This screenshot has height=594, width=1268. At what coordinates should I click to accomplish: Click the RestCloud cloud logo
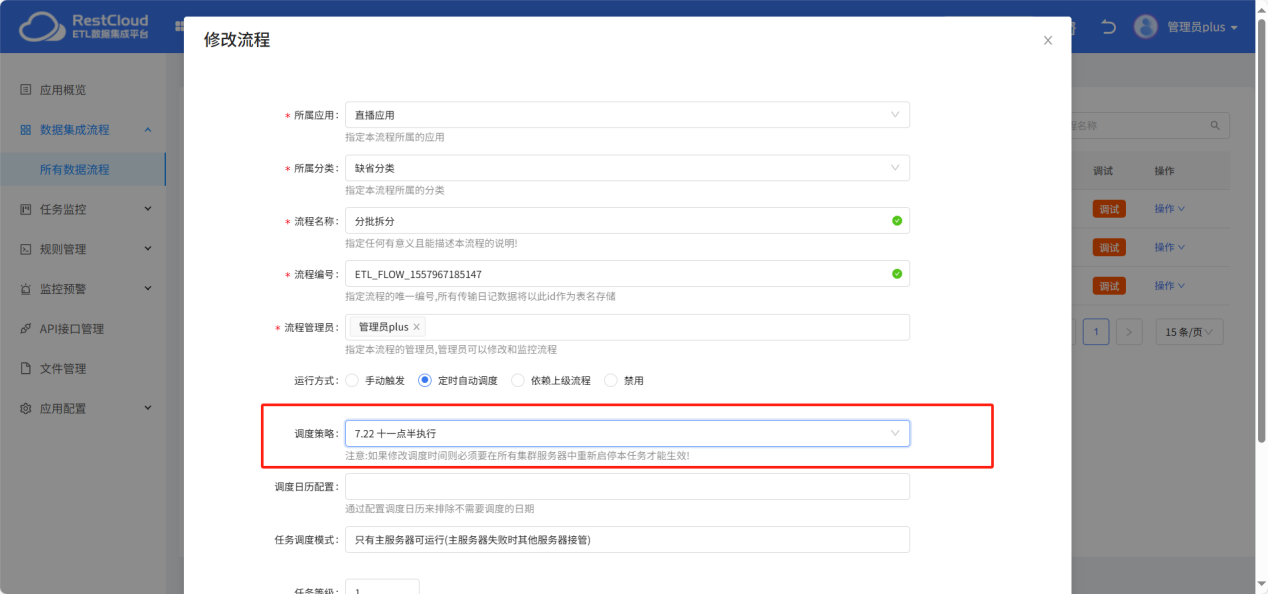click(42, 26)
